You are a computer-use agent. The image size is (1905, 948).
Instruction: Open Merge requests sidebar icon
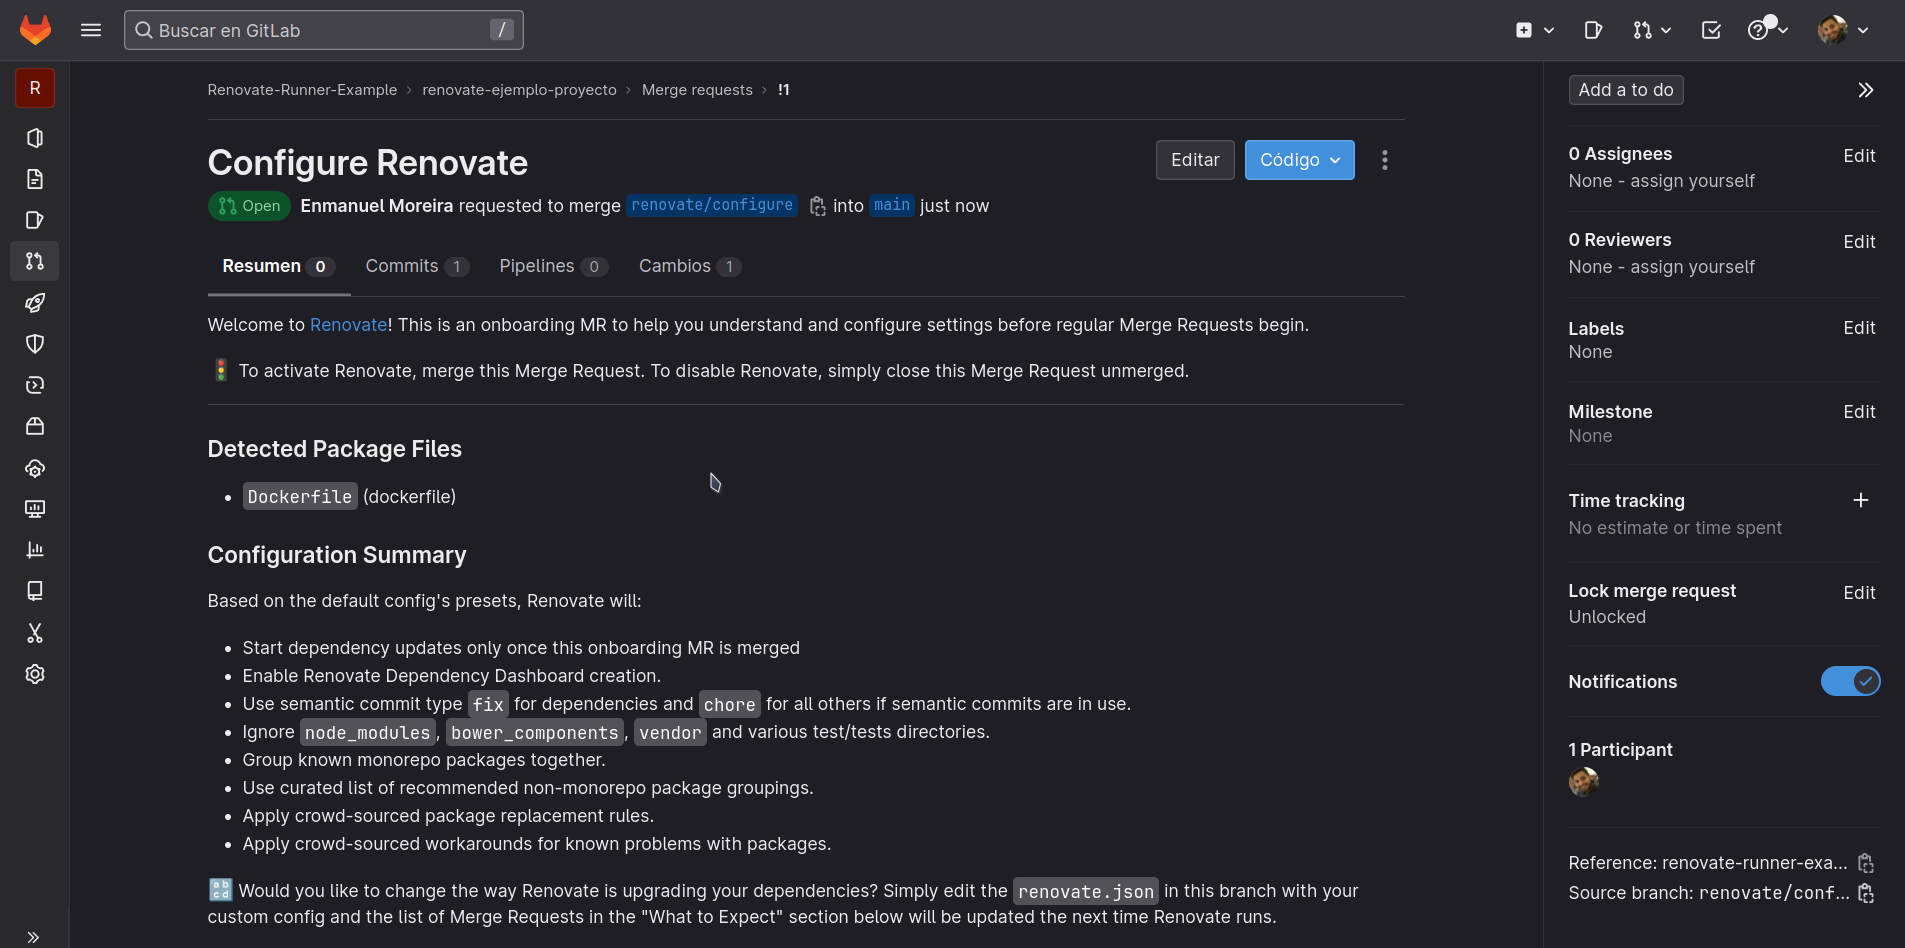click(x=35, y=261)
